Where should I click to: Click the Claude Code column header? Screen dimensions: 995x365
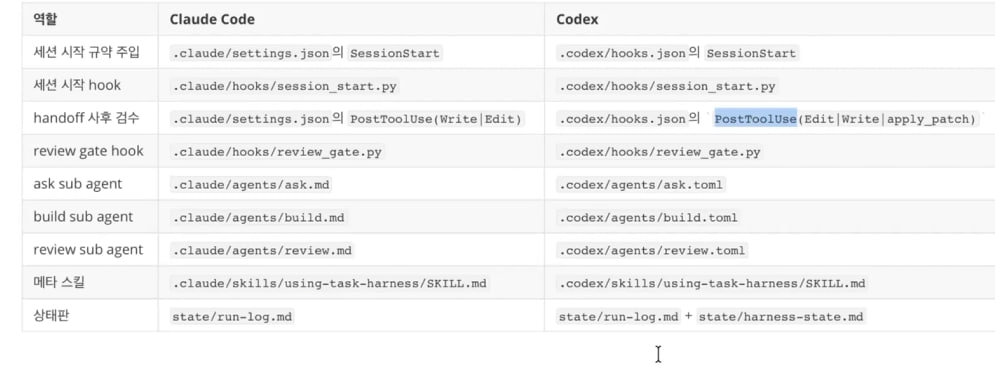click(x=212, y=19)
